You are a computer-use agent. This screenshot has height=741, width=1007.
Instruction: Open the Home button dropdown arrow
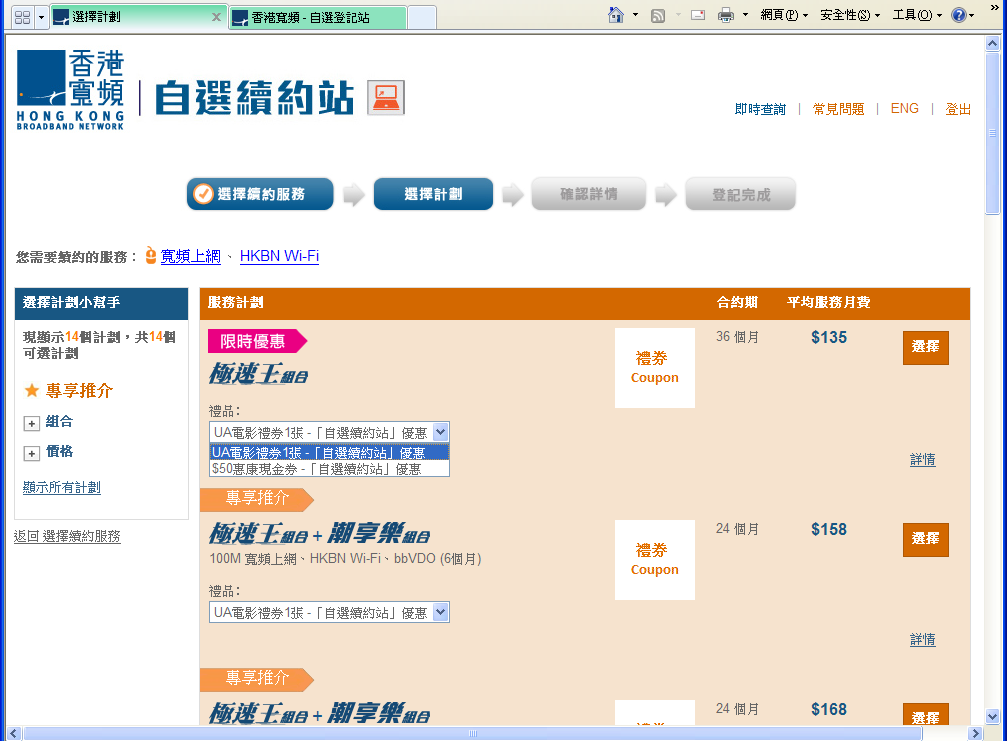[x=635, y=15]
